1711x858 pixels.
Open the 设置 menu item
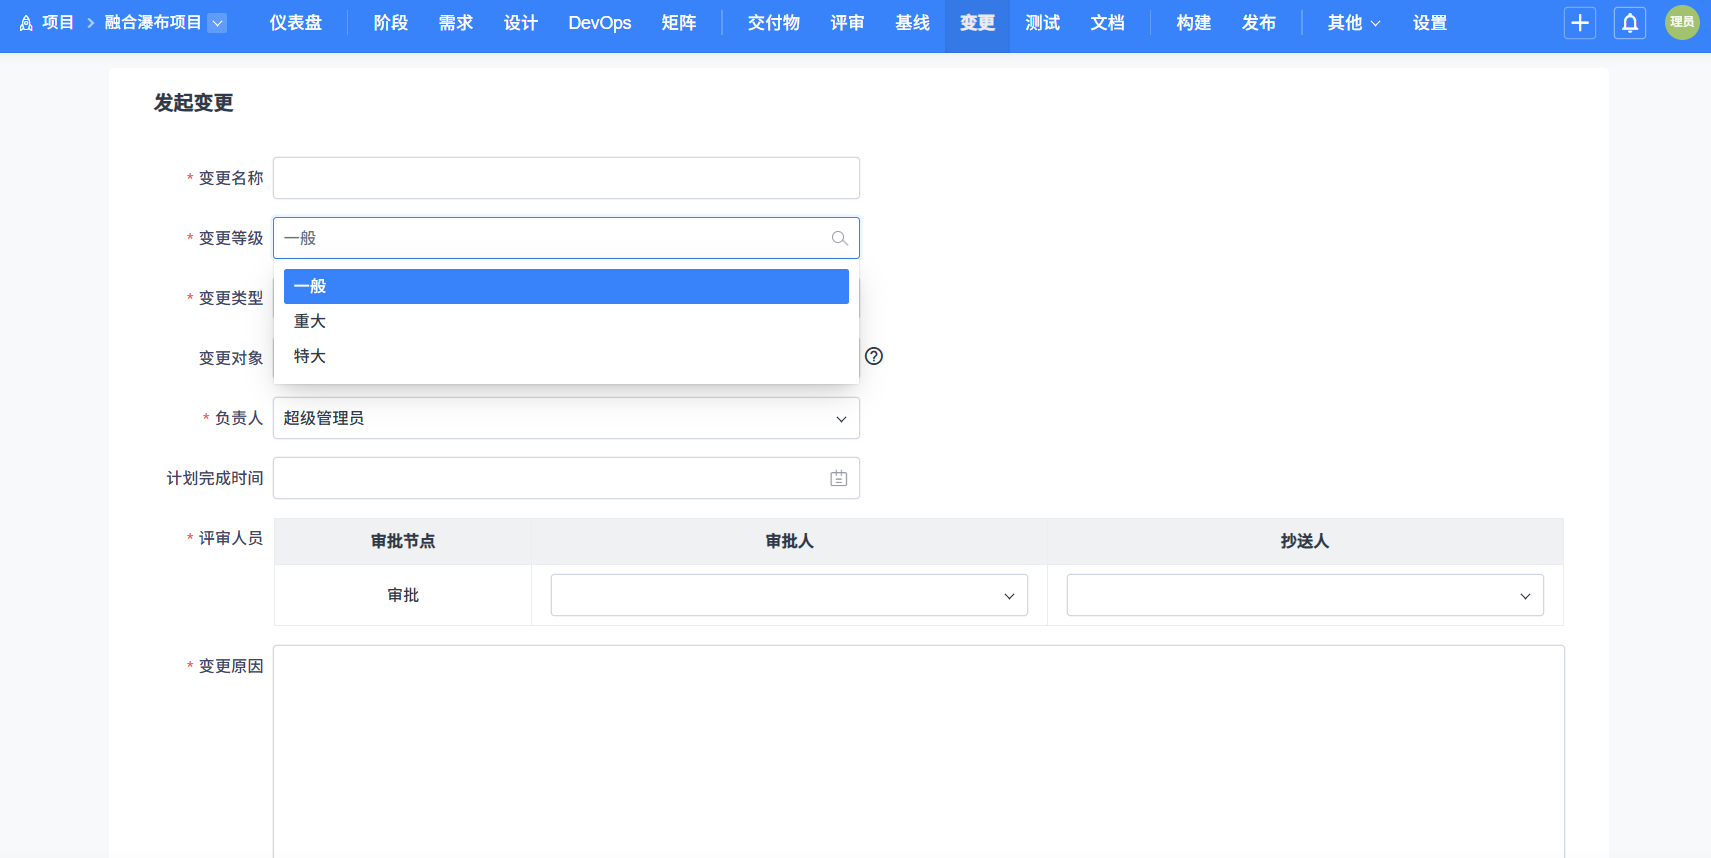pyautogui.click(x=1430, y=23)
